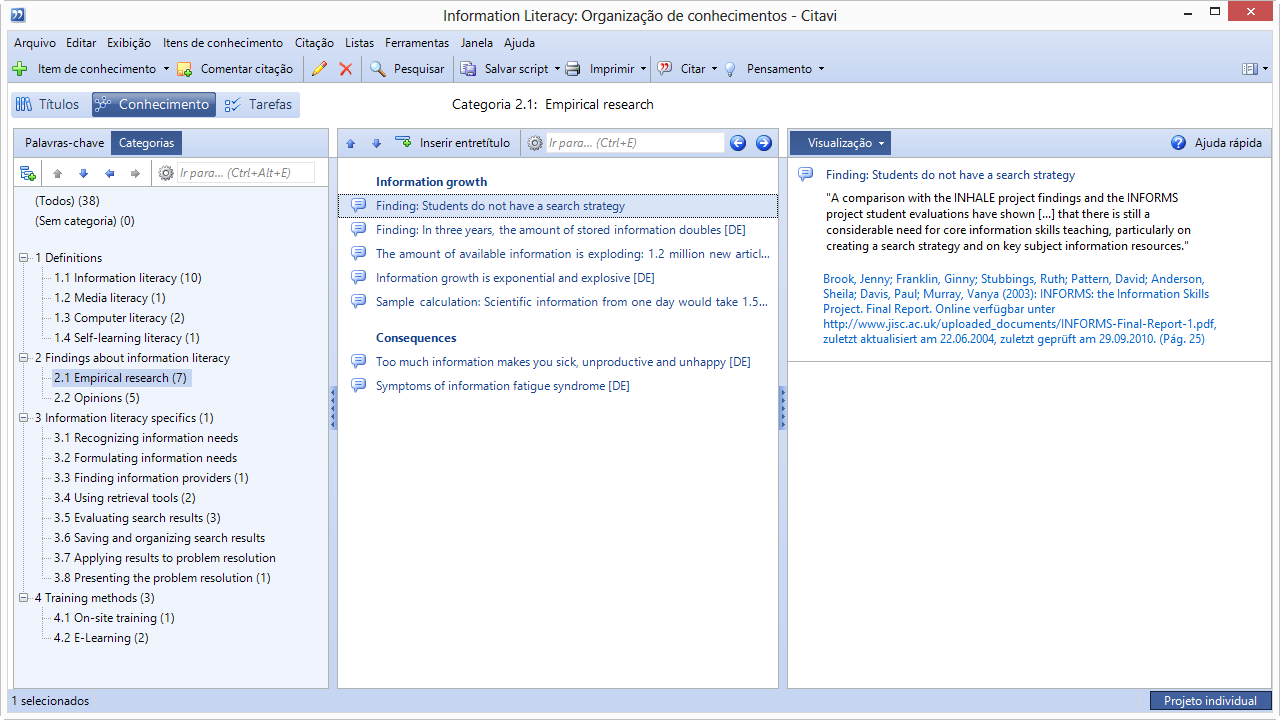Click the blue forward navigation arrow
Image resolution: width=1280 pixels, height=720 pixels.
[x=764, y=143]
